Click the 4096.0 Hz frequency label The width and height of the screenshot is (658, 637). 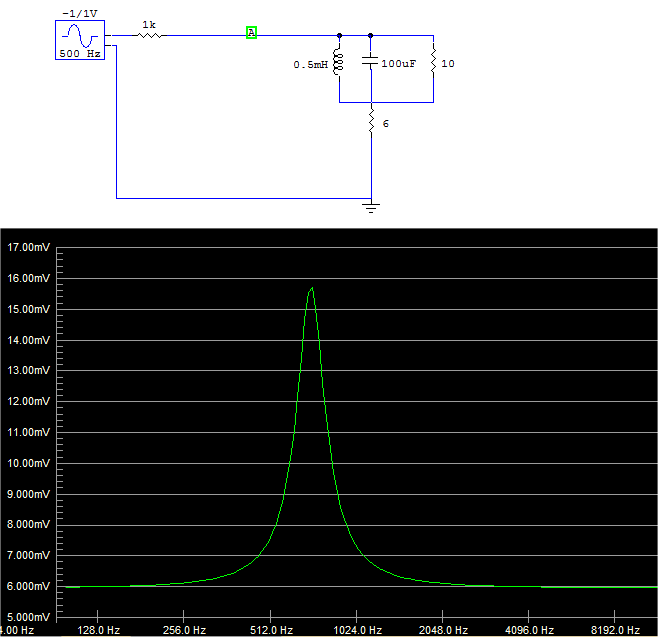coord(530,630)
